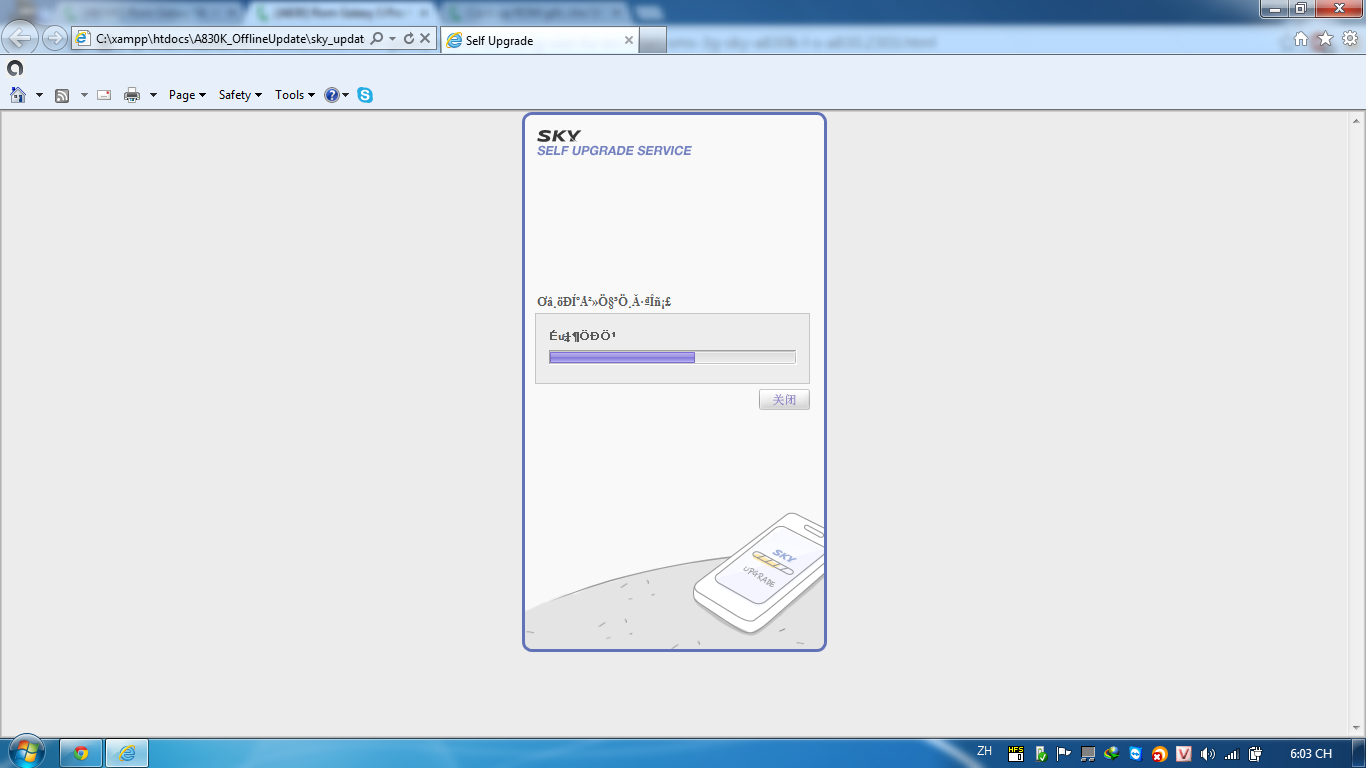The width and height of the screenshot is (1366, 768).
Task: Click the ZH language indicator in the tray
Action: coord(985,752)
